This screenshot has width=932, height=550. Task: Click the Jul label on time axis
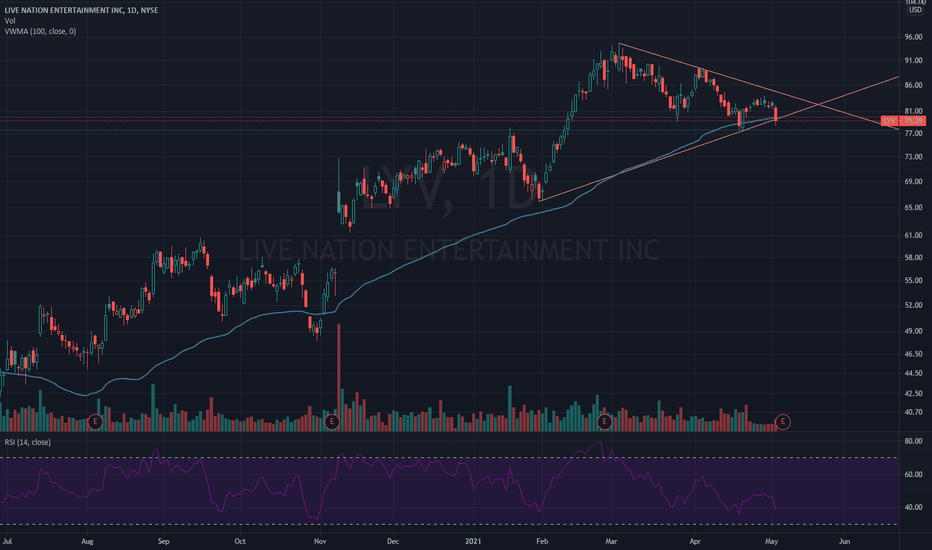[7, 541]
